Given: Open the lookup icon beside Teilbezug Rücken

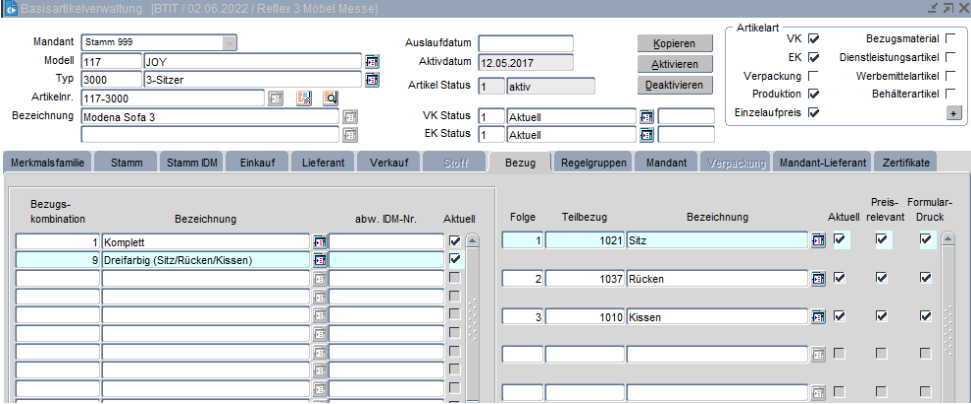Looking at the screenshot, I should (x=818, y=278).
